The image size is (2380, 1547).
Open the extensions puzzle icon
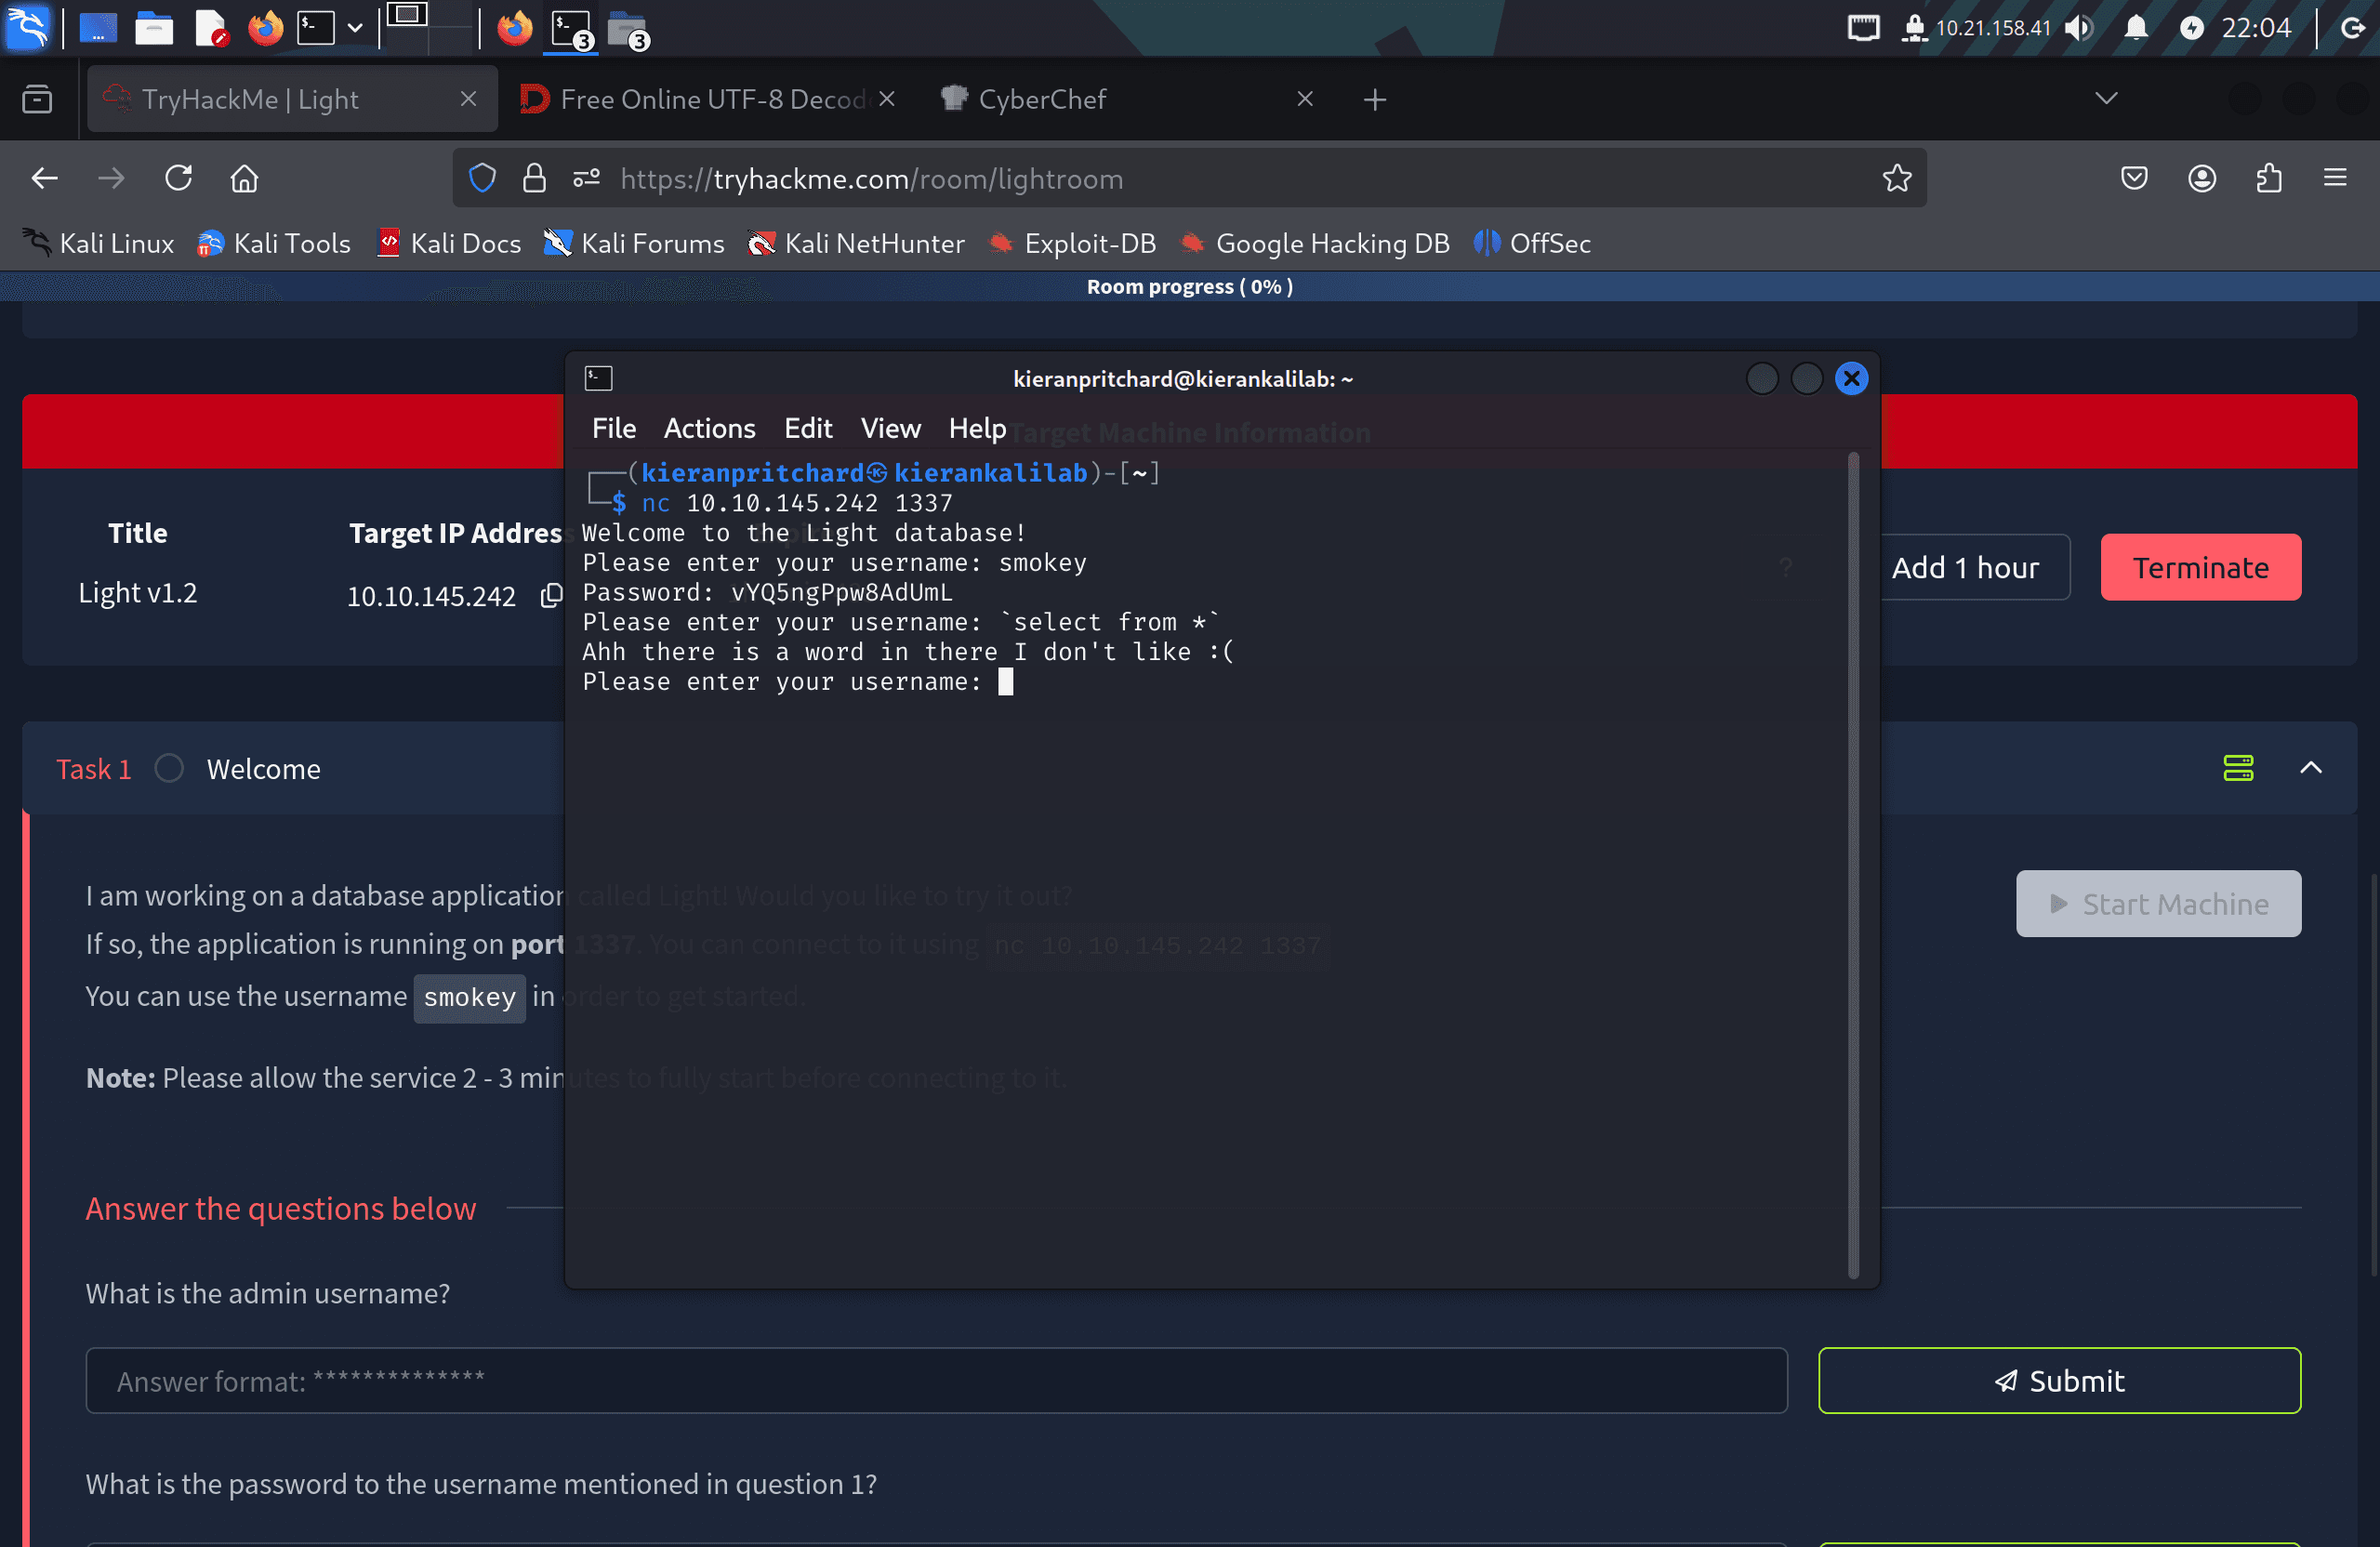tap(2269, 179)
